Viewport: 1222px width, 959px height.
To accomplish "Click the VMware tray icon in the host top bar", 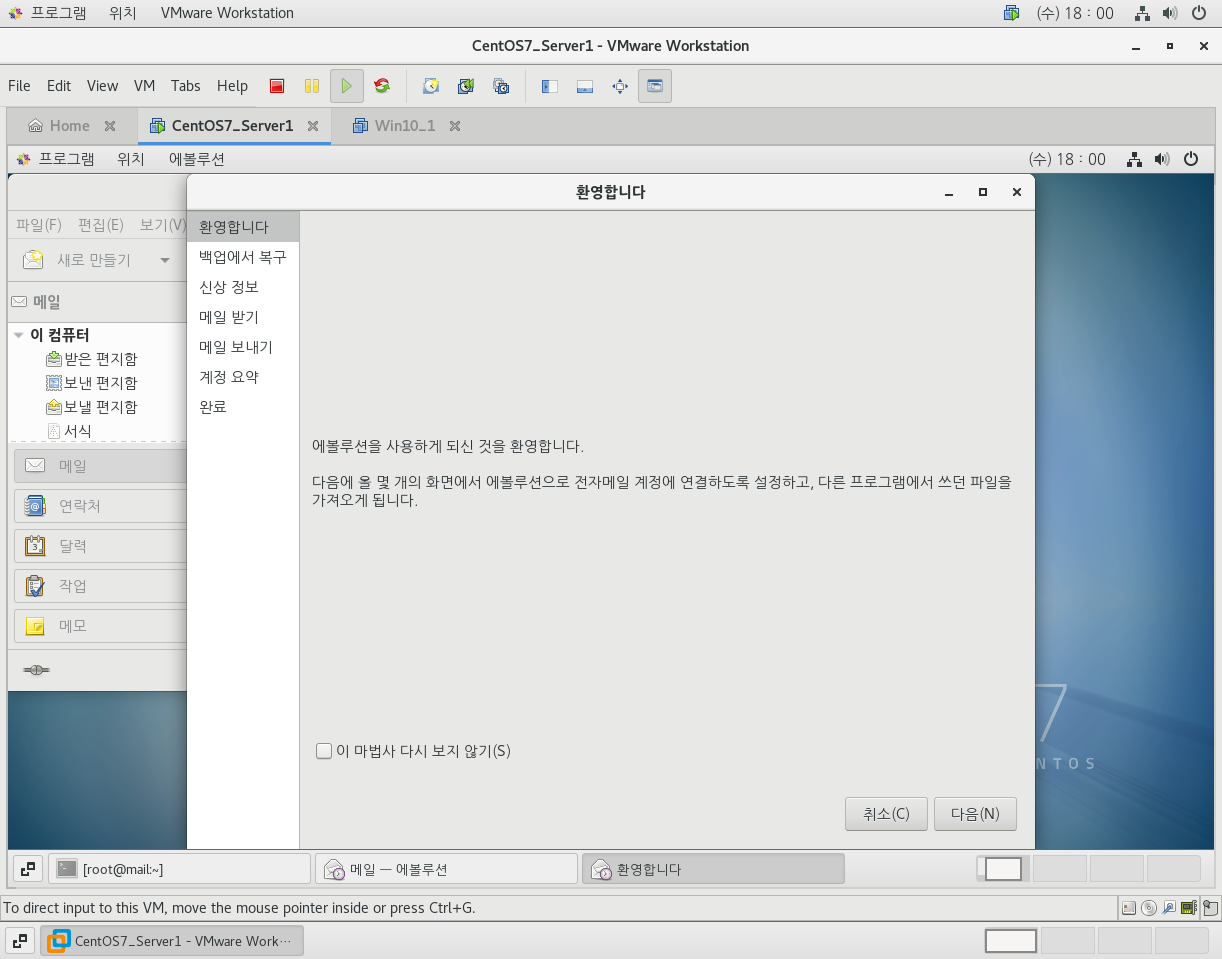I will tap(1012, 13).
